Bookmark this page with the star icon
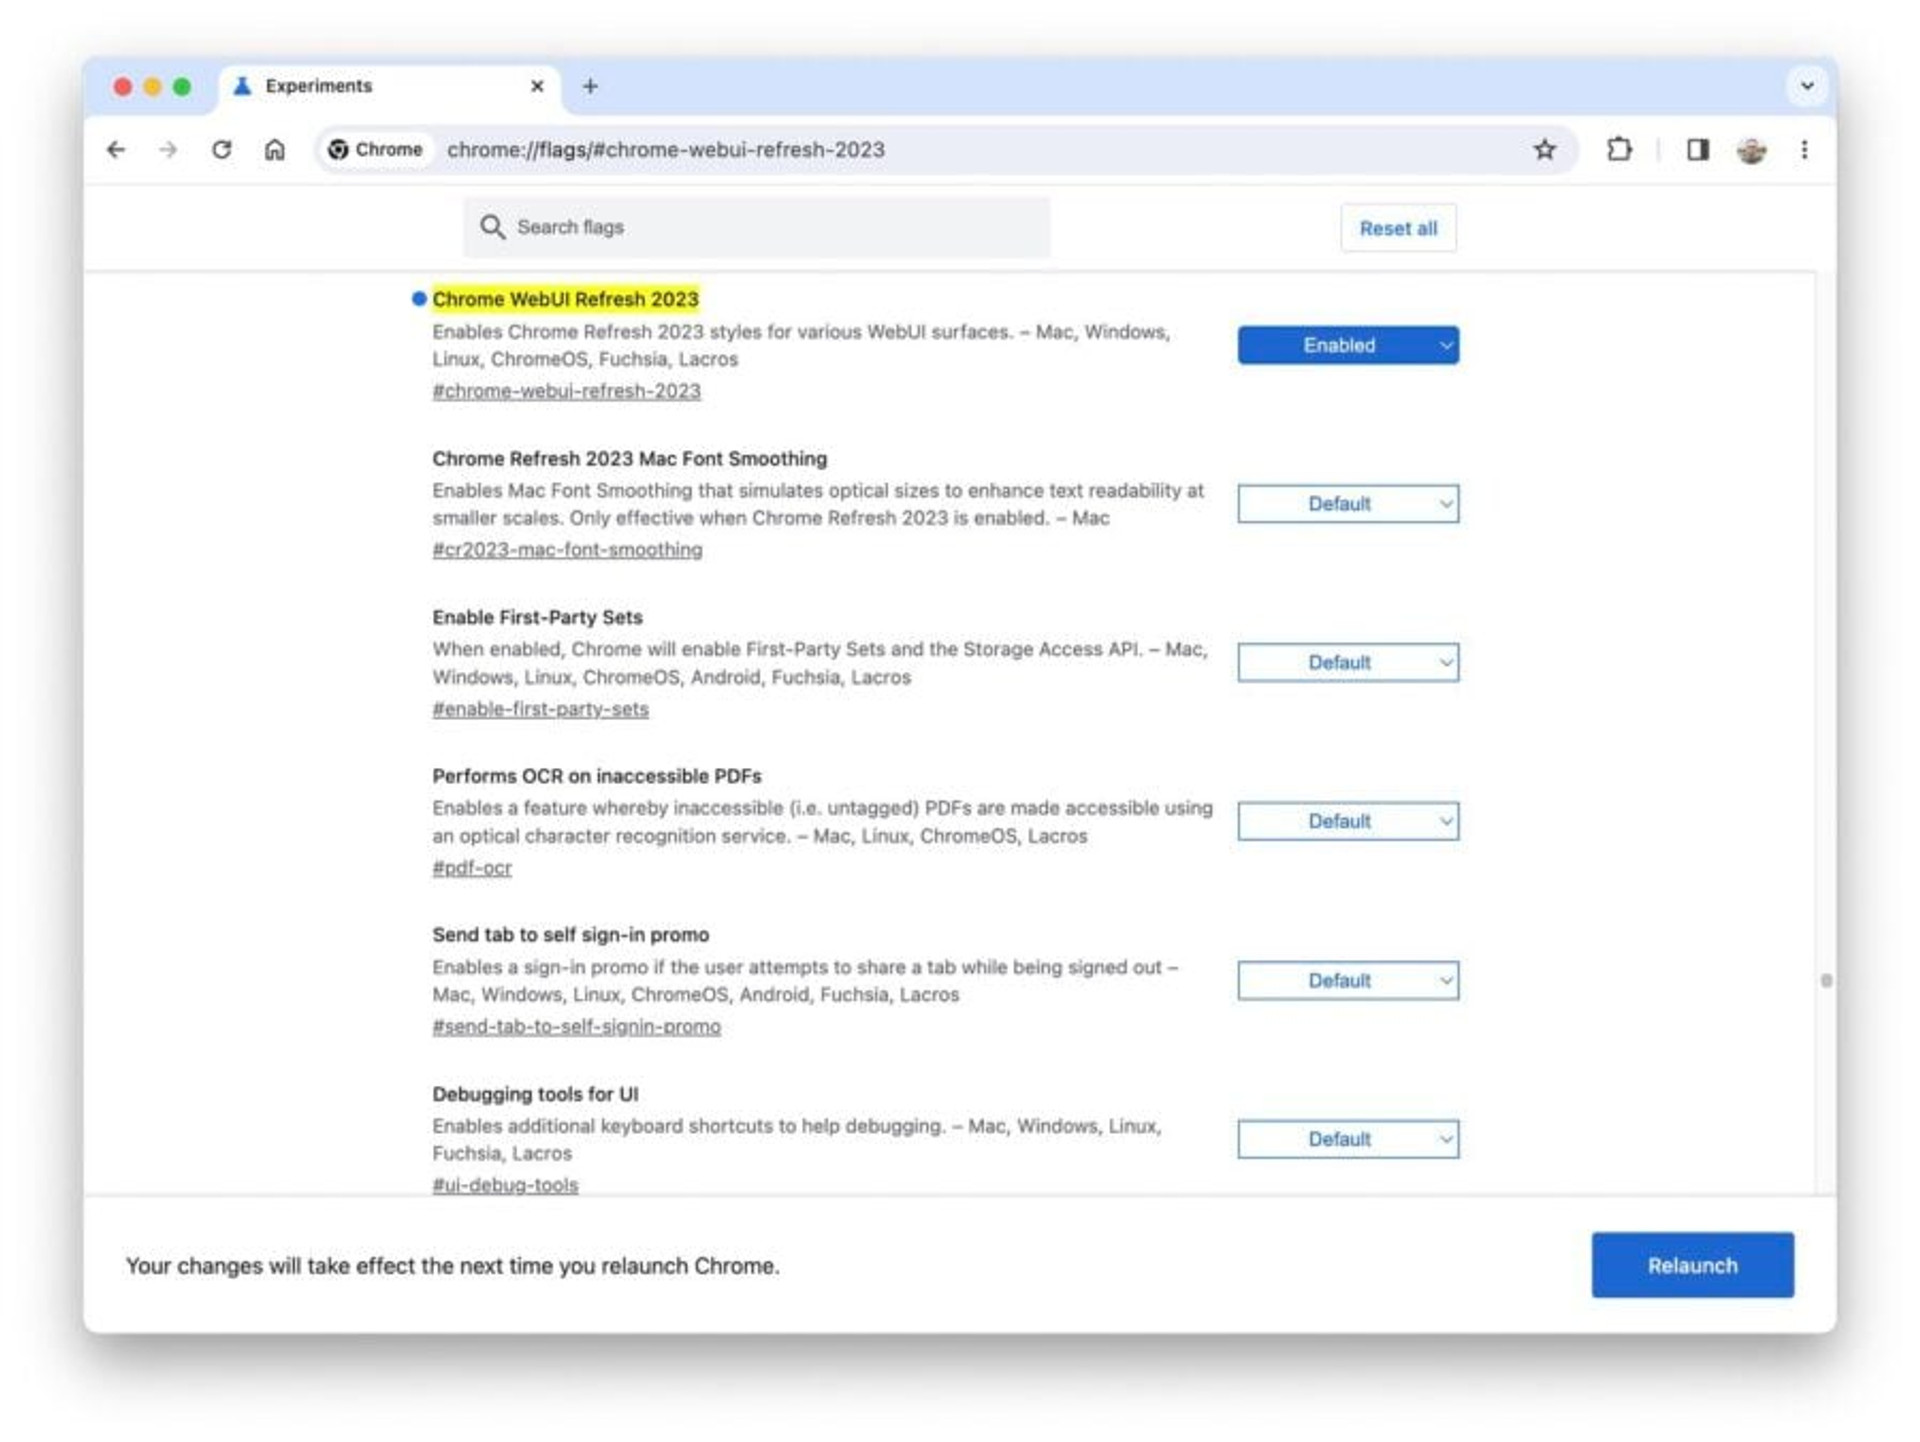 coord(1545,150)
